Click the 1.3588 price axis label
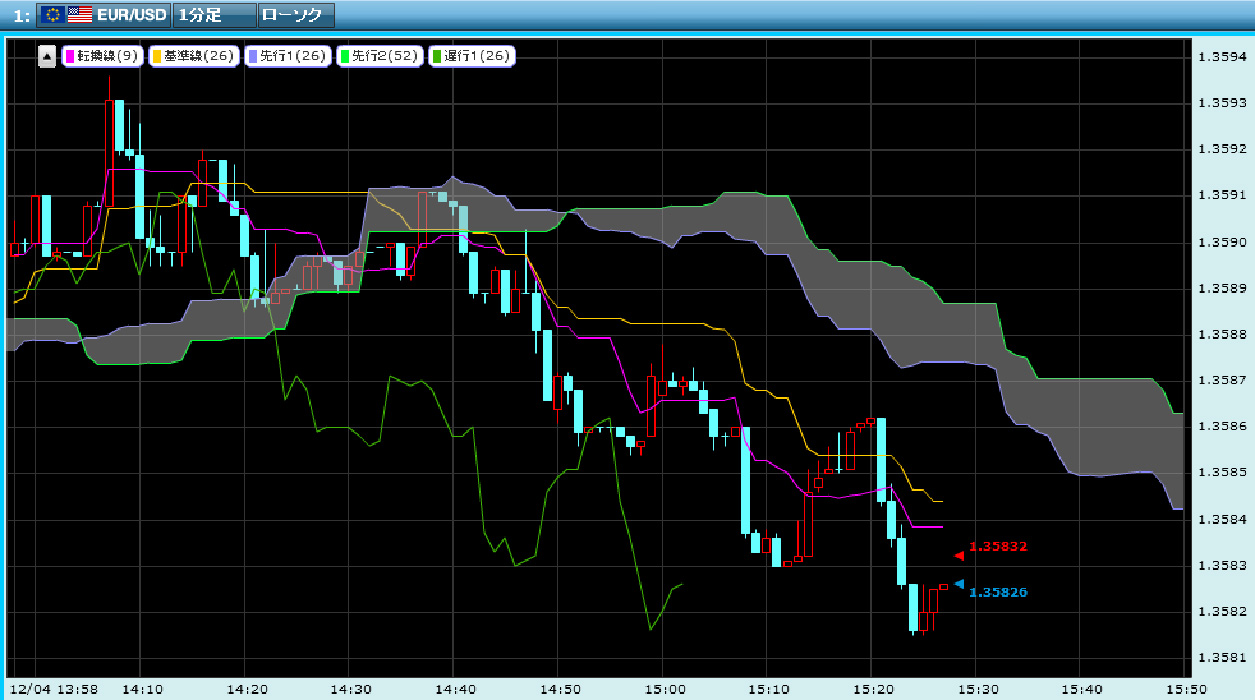 point(1221,334)
